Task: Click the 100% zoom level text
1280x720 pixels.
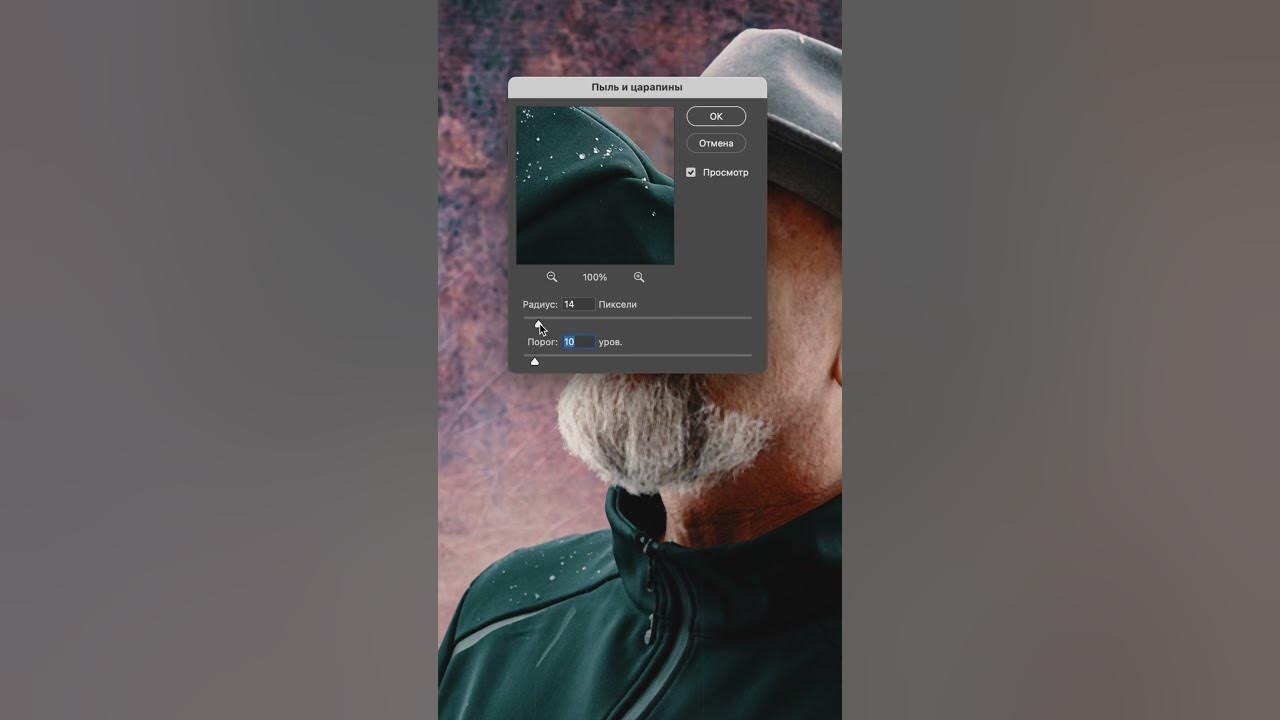Action: point(595,277)
